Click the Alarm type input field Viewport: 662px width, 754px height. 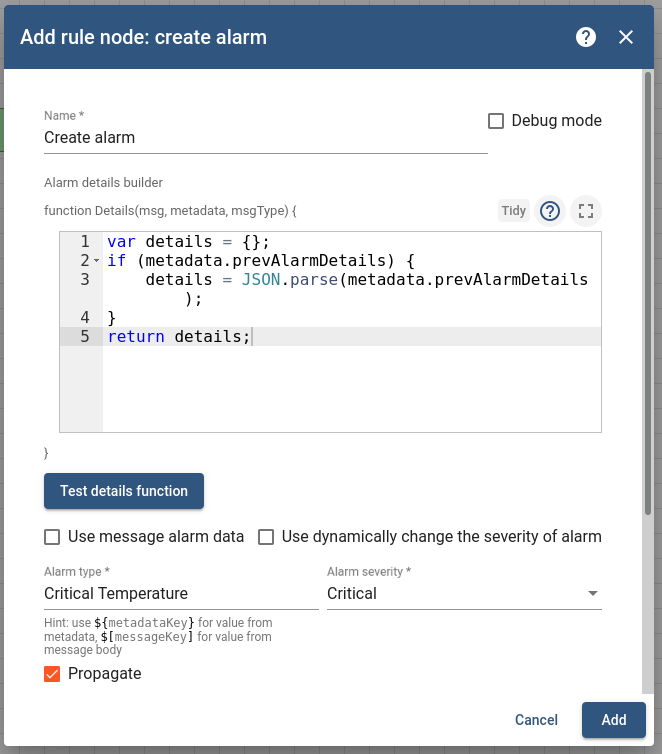tap(180, 593)
